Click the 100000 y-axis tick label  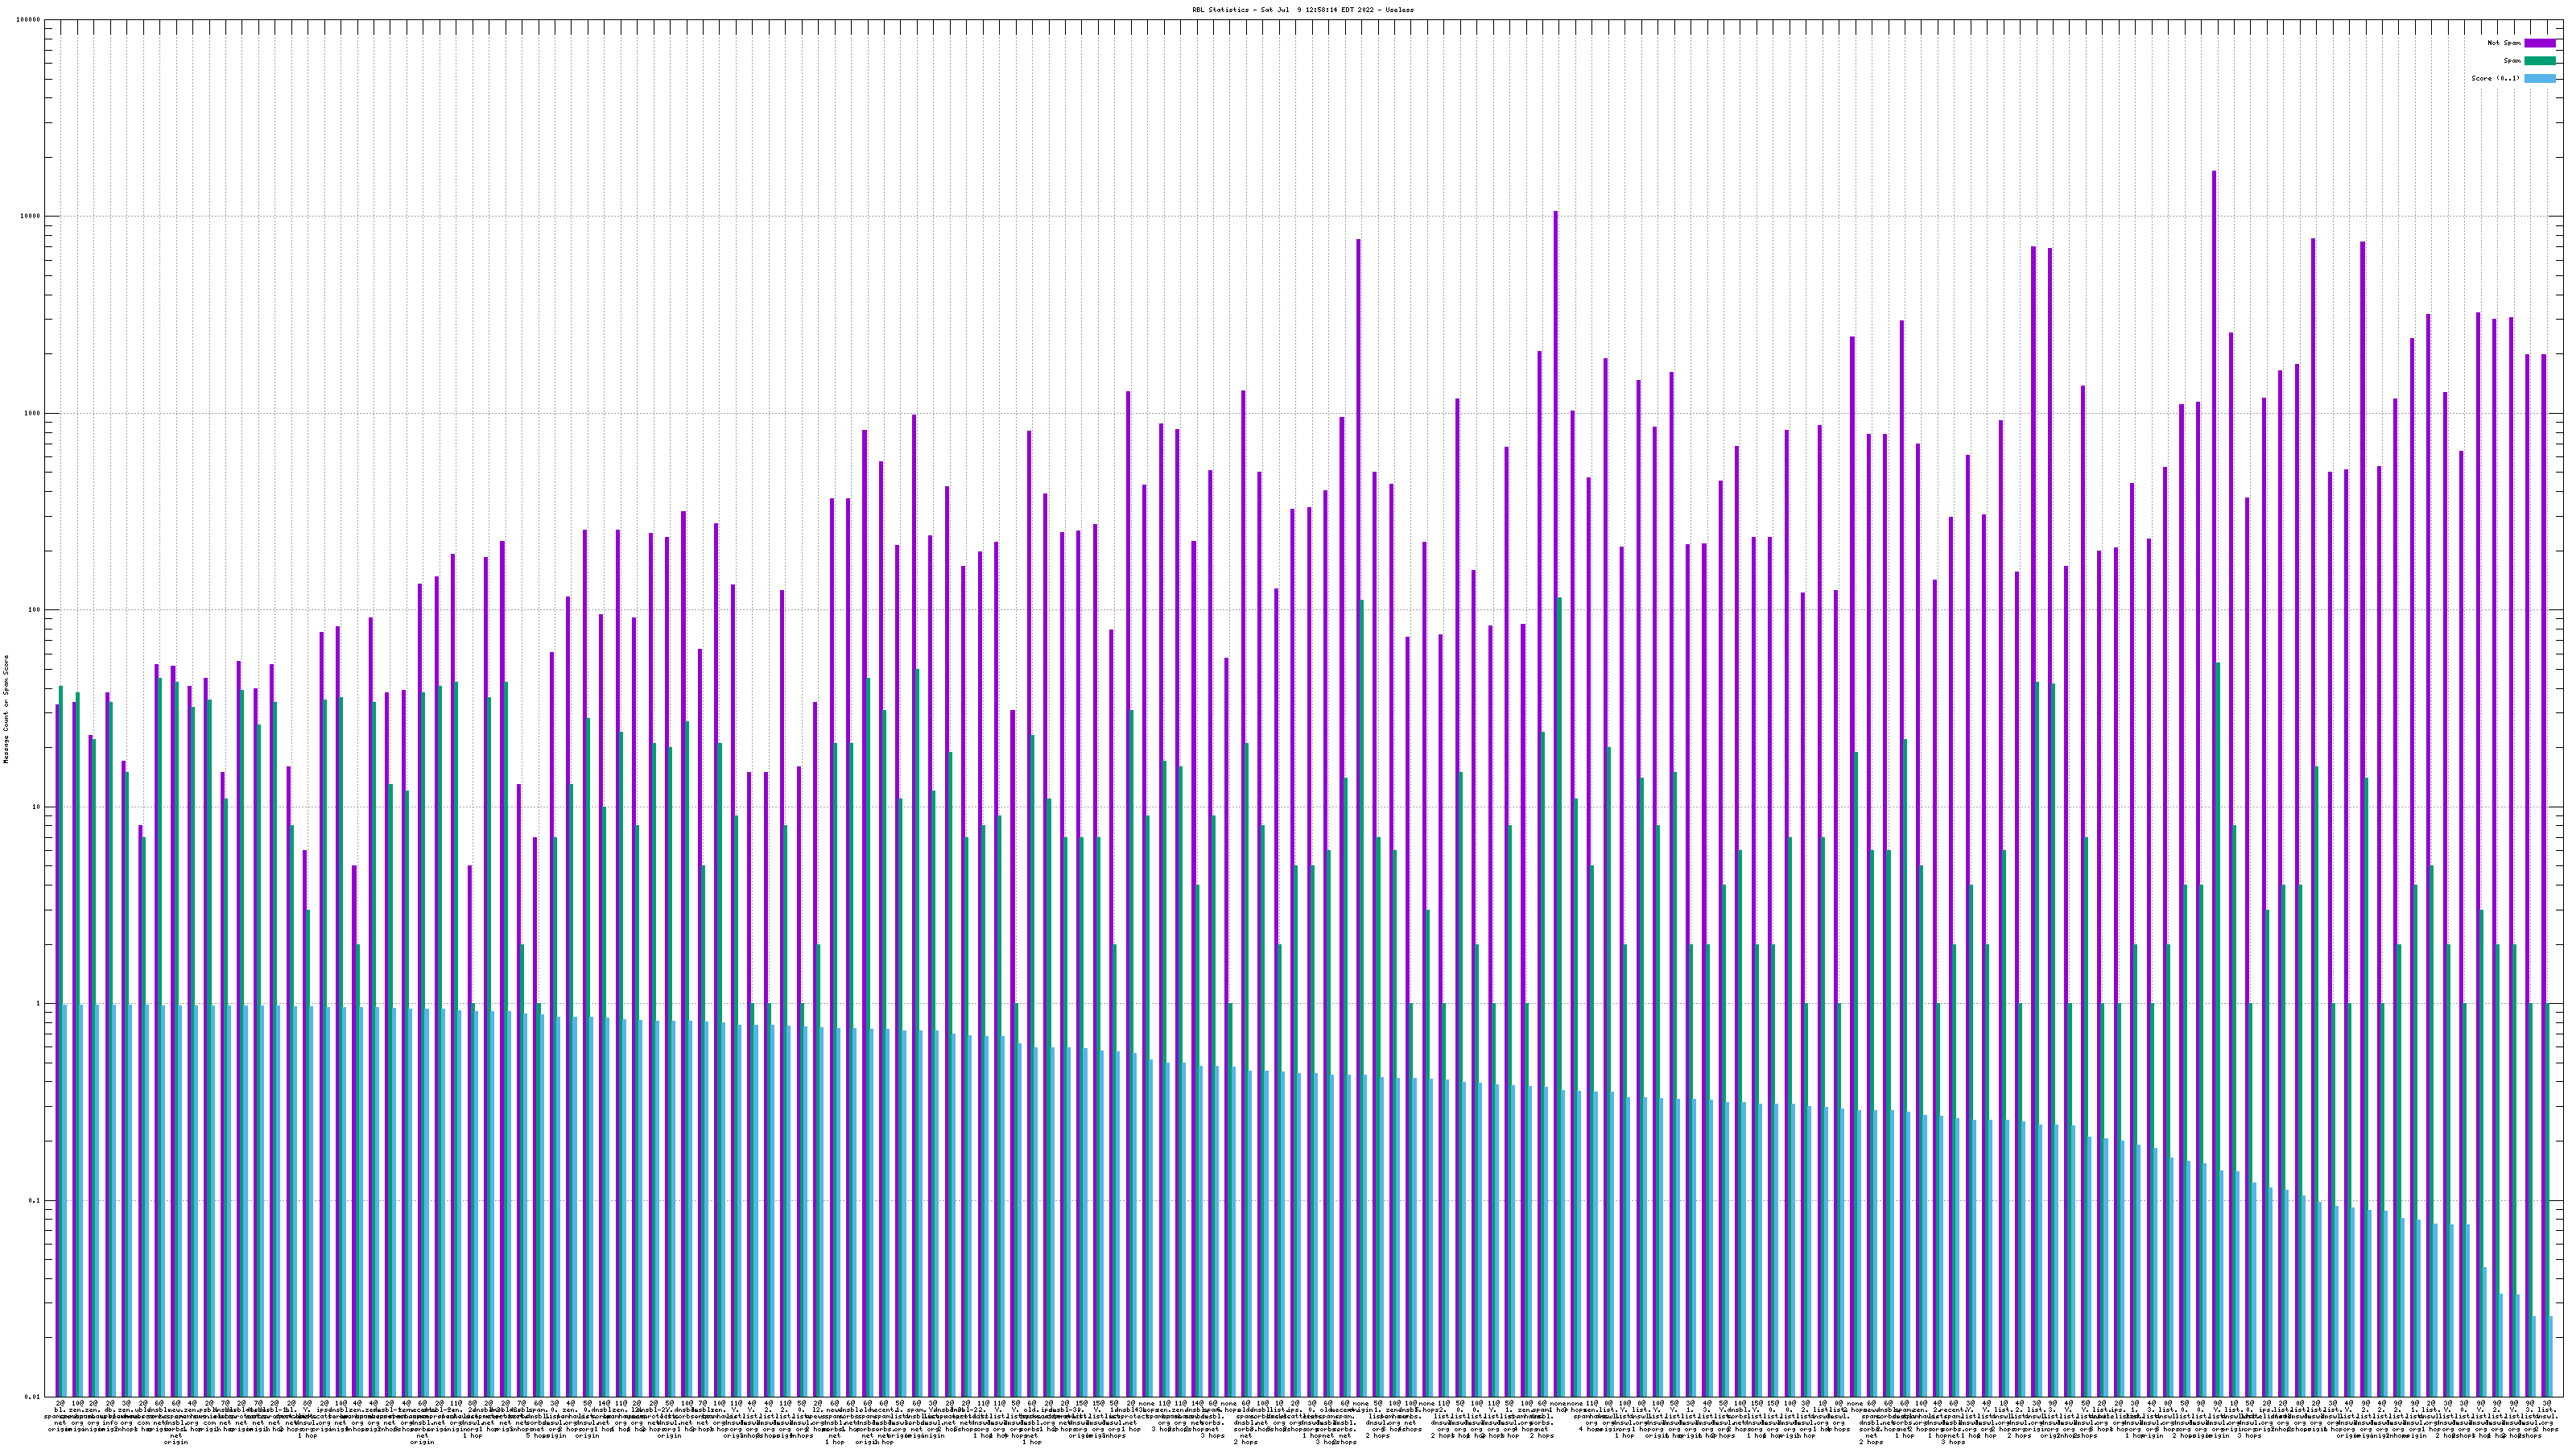point(29,20)
